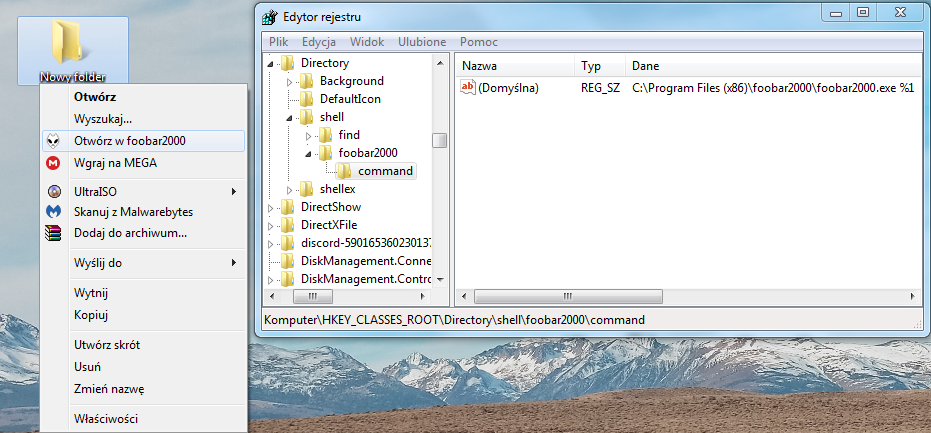931x433 pixels.
Task: Click the DiskManagement.Connection folder icon
Action: point(287,261)
